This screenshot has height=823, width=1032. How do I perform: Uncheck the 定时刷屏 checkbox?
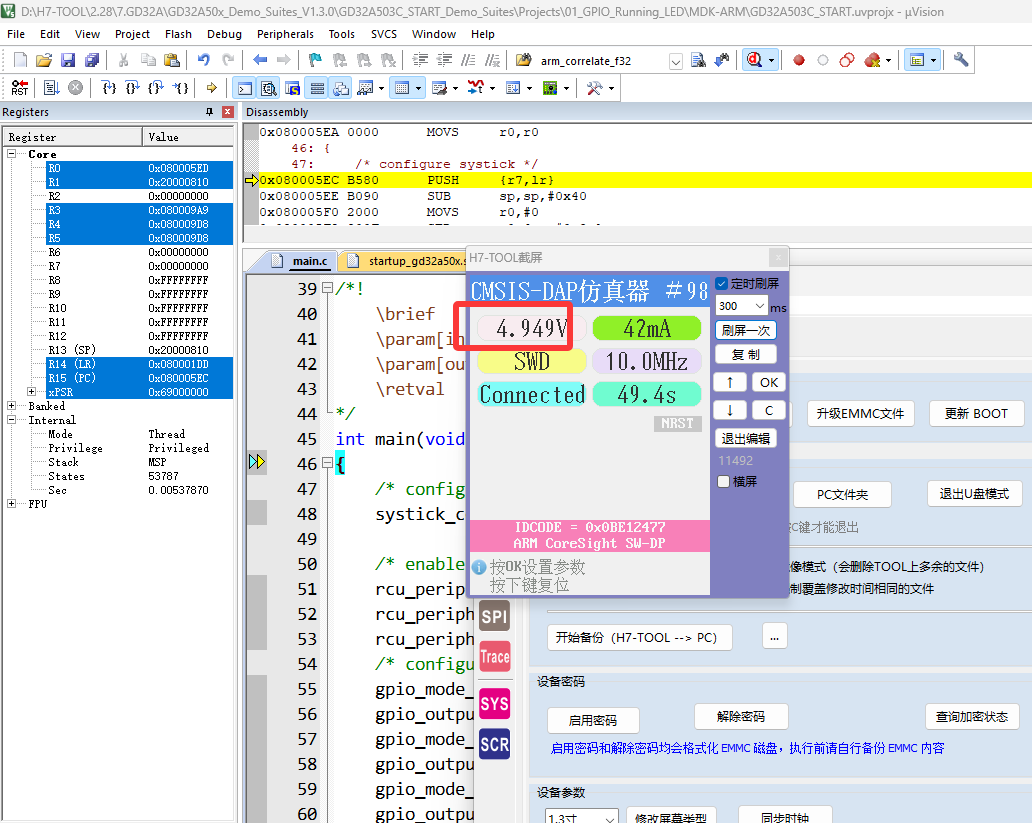722,284
